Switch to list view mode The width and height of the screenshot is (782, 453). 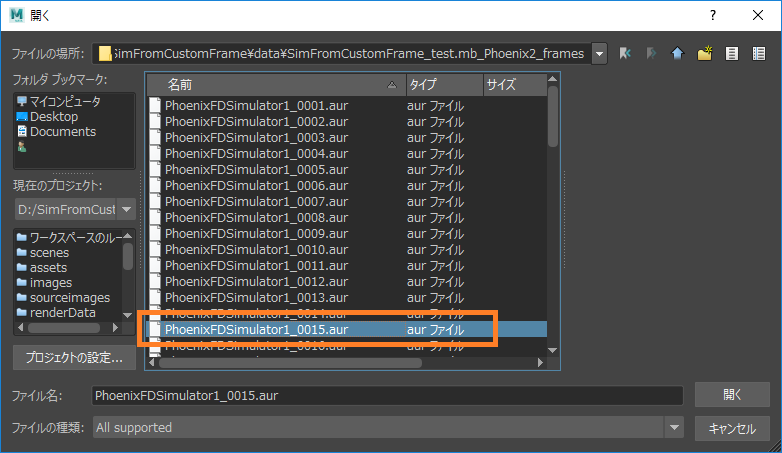click(732, 53)
